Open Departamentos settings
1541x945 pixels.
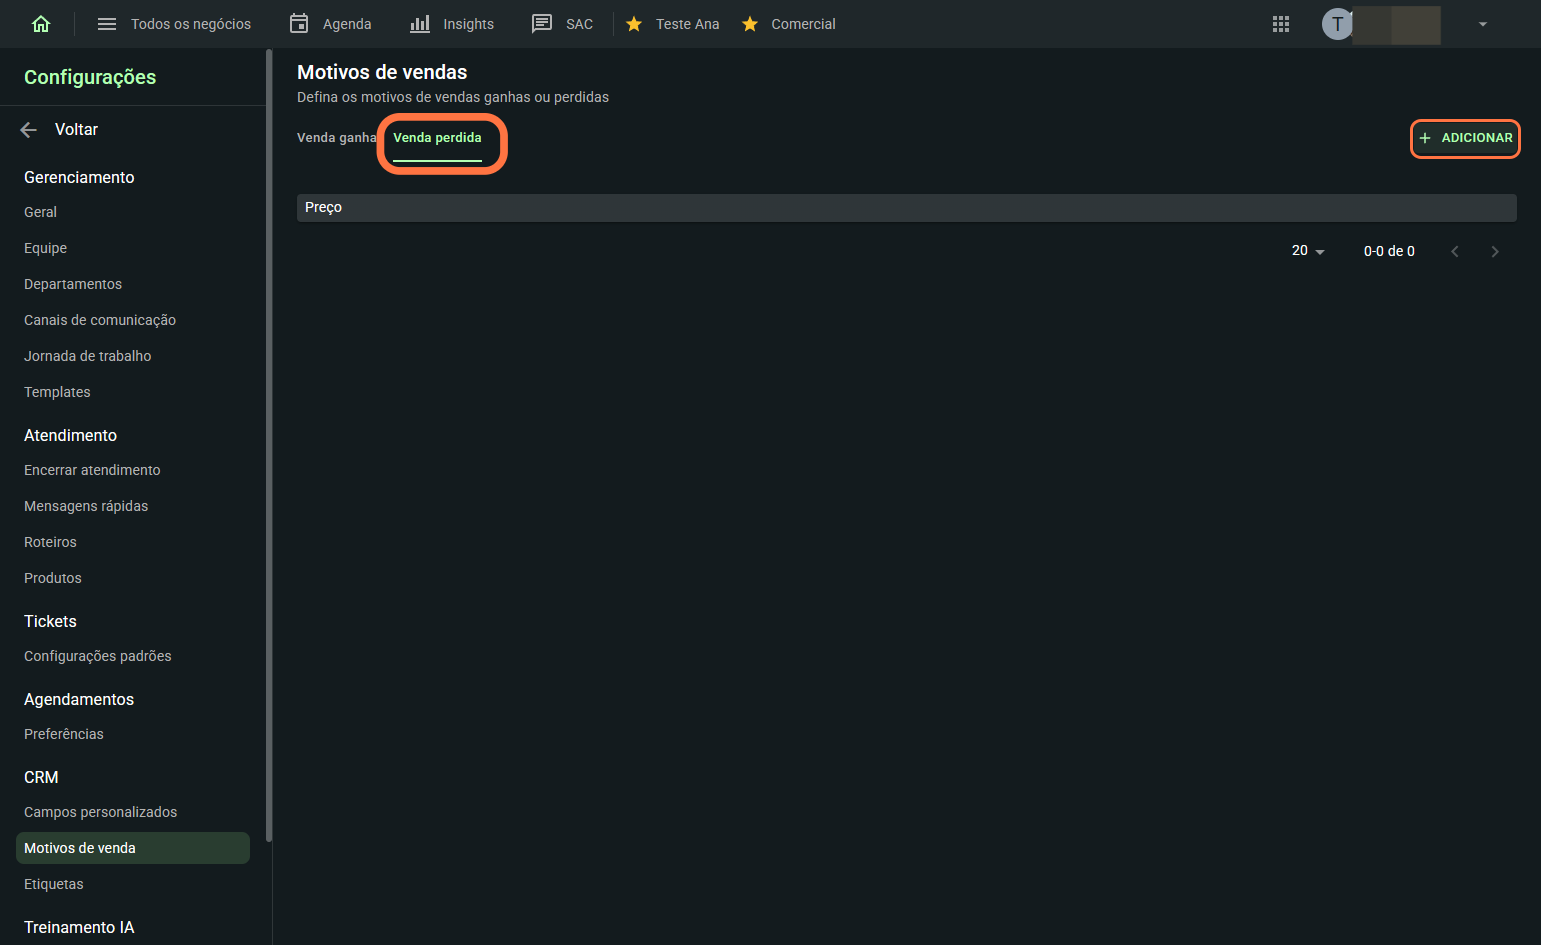pos(73,284)
